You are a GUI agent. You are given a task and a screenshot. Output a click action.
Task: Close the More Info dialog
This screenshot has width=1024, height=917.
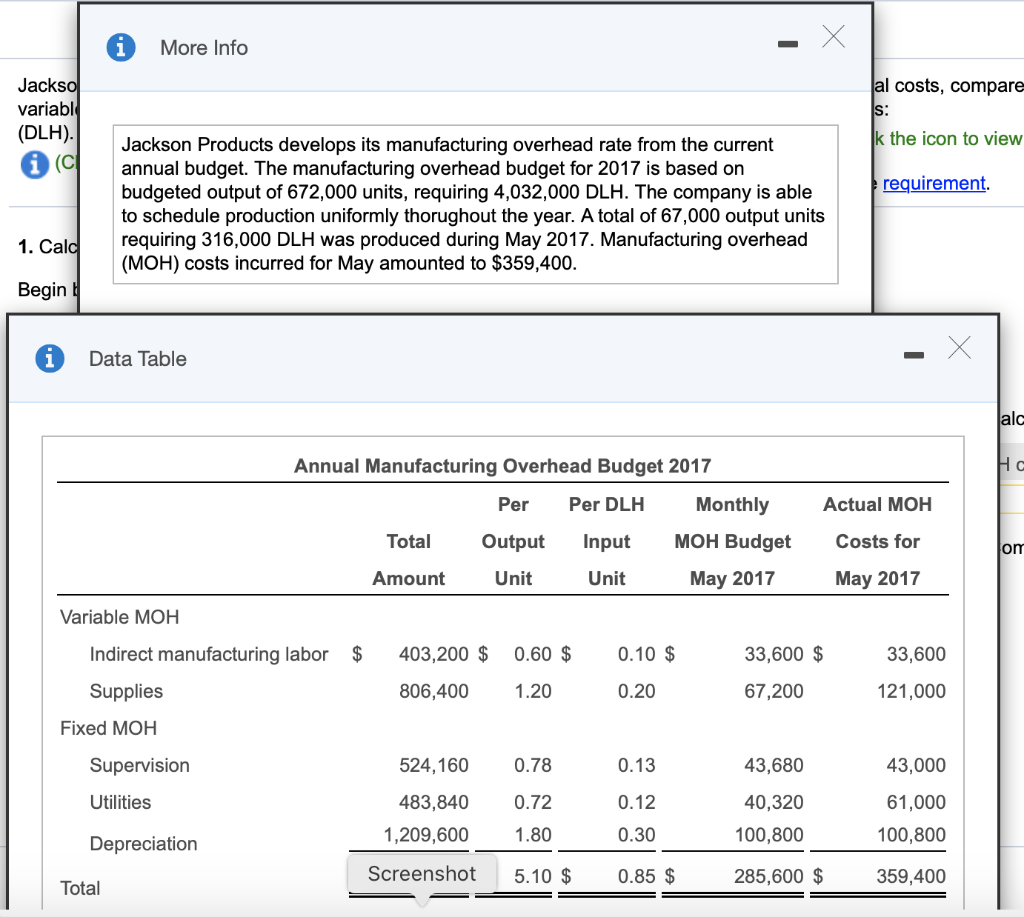point(833,36)
